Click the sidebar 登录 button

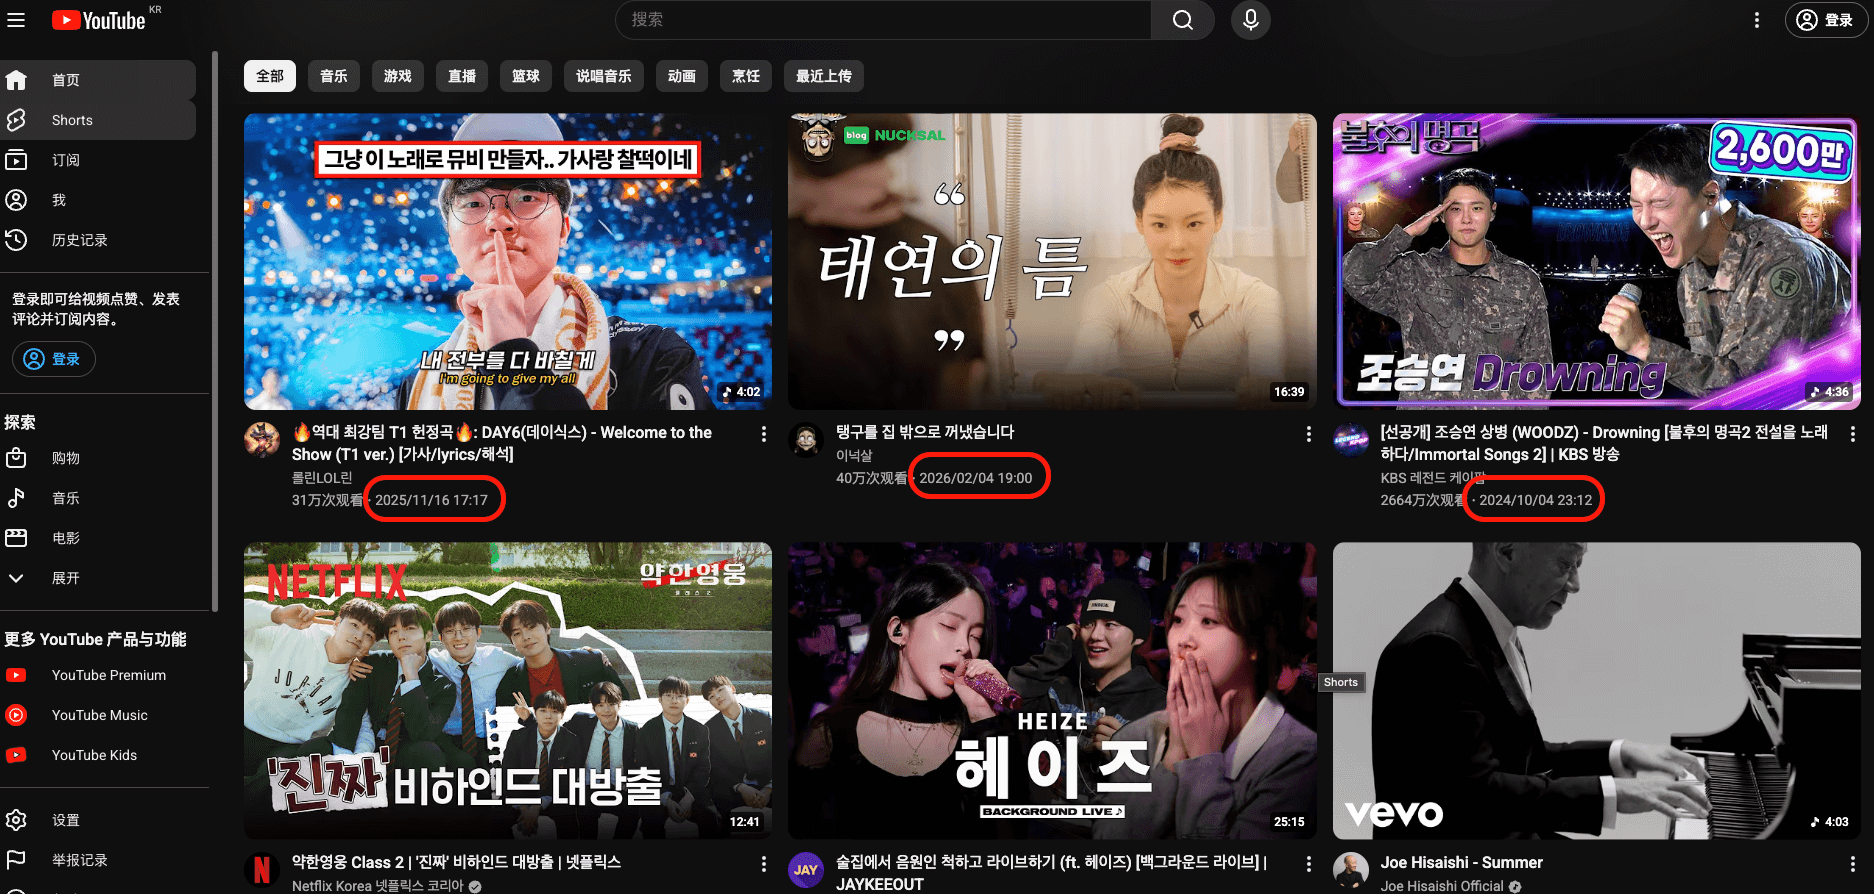pyautogui.click(x=54, y=359)
